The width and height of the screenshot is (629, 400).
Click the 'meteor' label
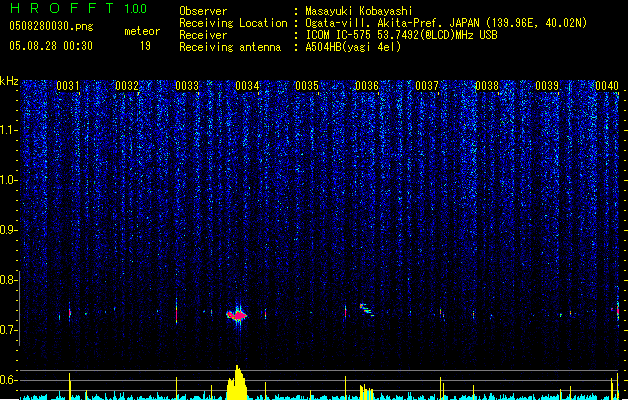tap(142, 31)
